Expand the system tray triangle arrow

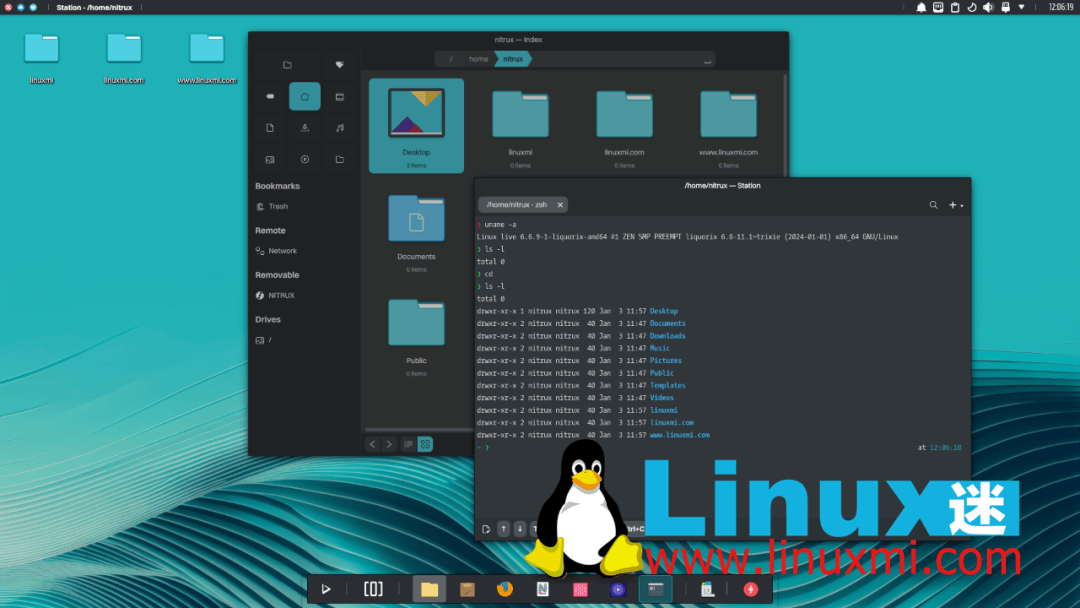tap(1021, 8)
